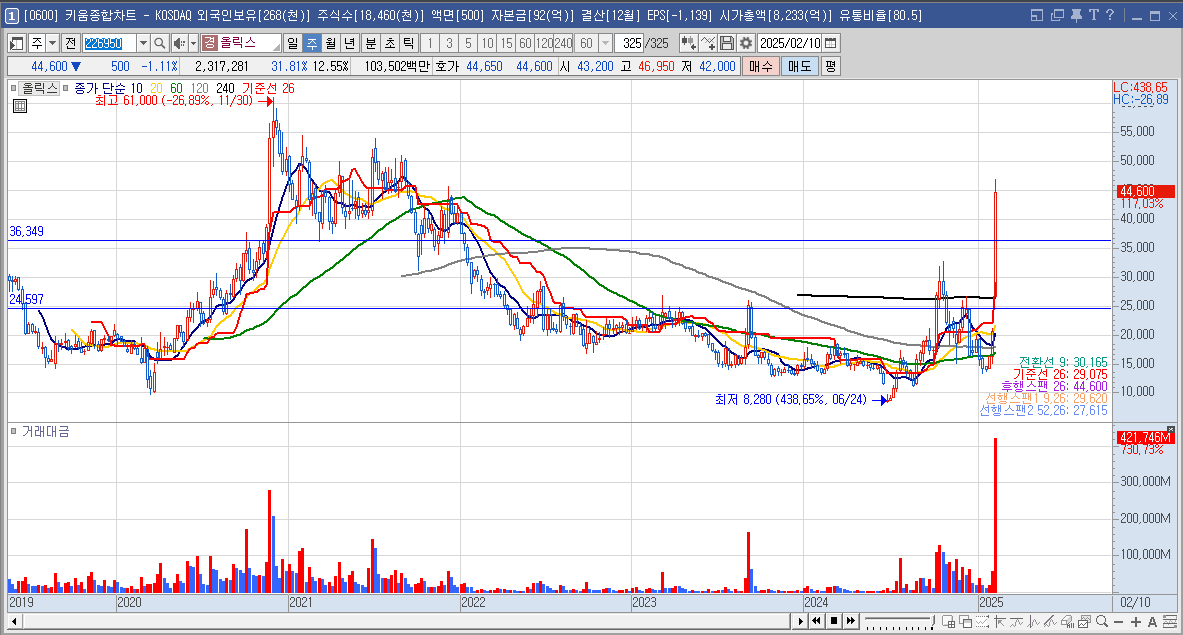Screen dimensions: 1183x635
Task: Select the tick (틱) chart period
Action: pyautogui.click(x=408, y=44)
